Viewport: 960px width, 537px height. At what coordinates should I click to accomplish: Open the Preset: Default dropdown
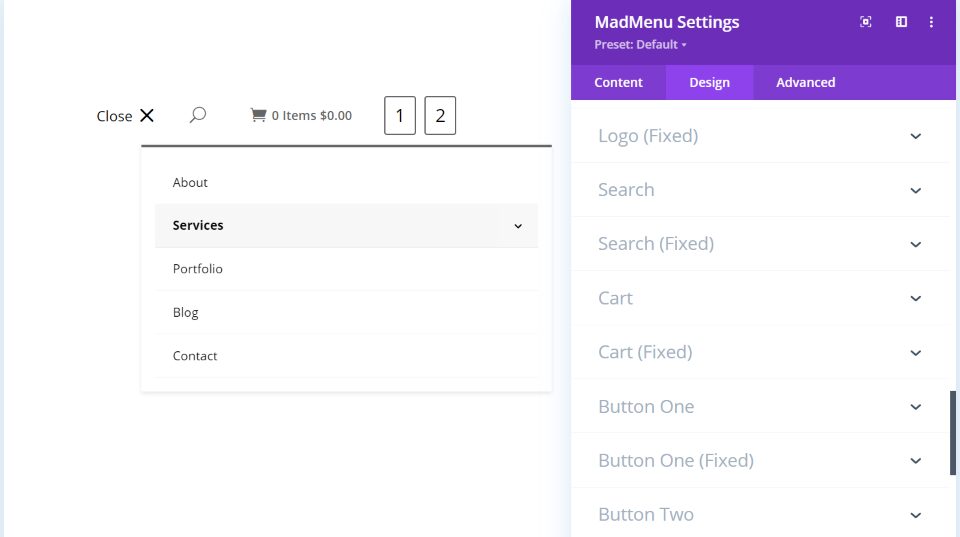tap(640, 45)
